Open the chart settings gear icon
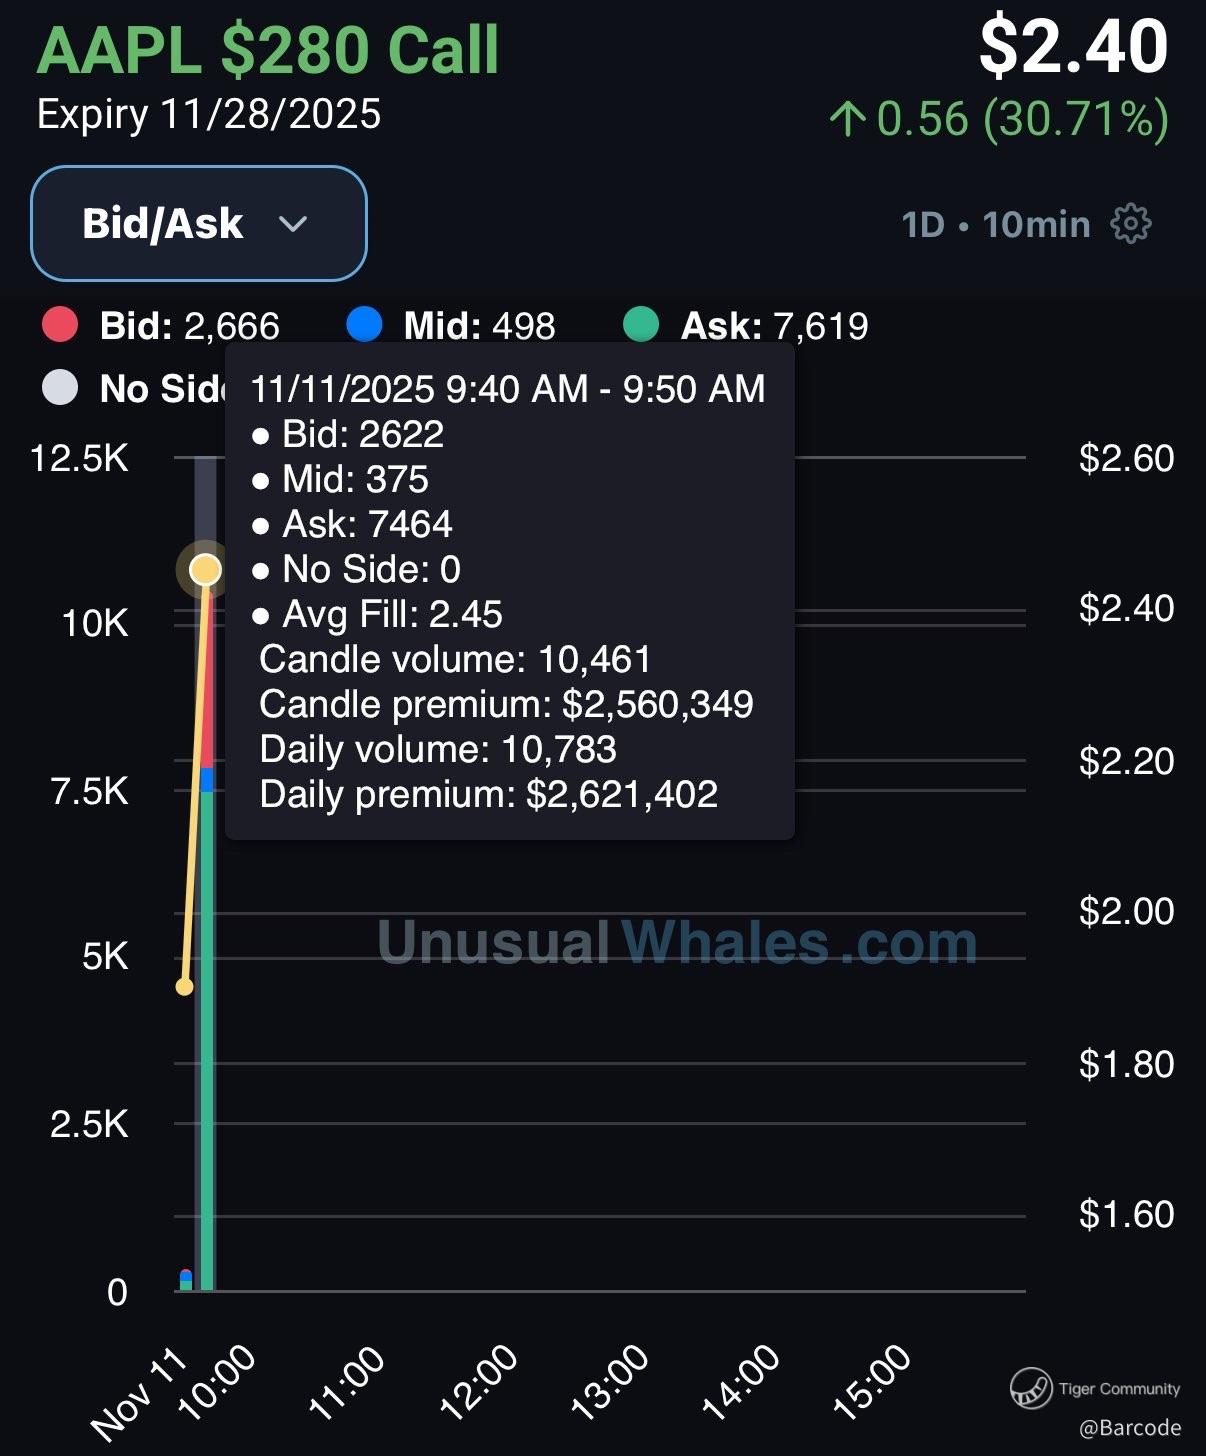This screenshot has height=1456, width=1206. (1131, 224)
